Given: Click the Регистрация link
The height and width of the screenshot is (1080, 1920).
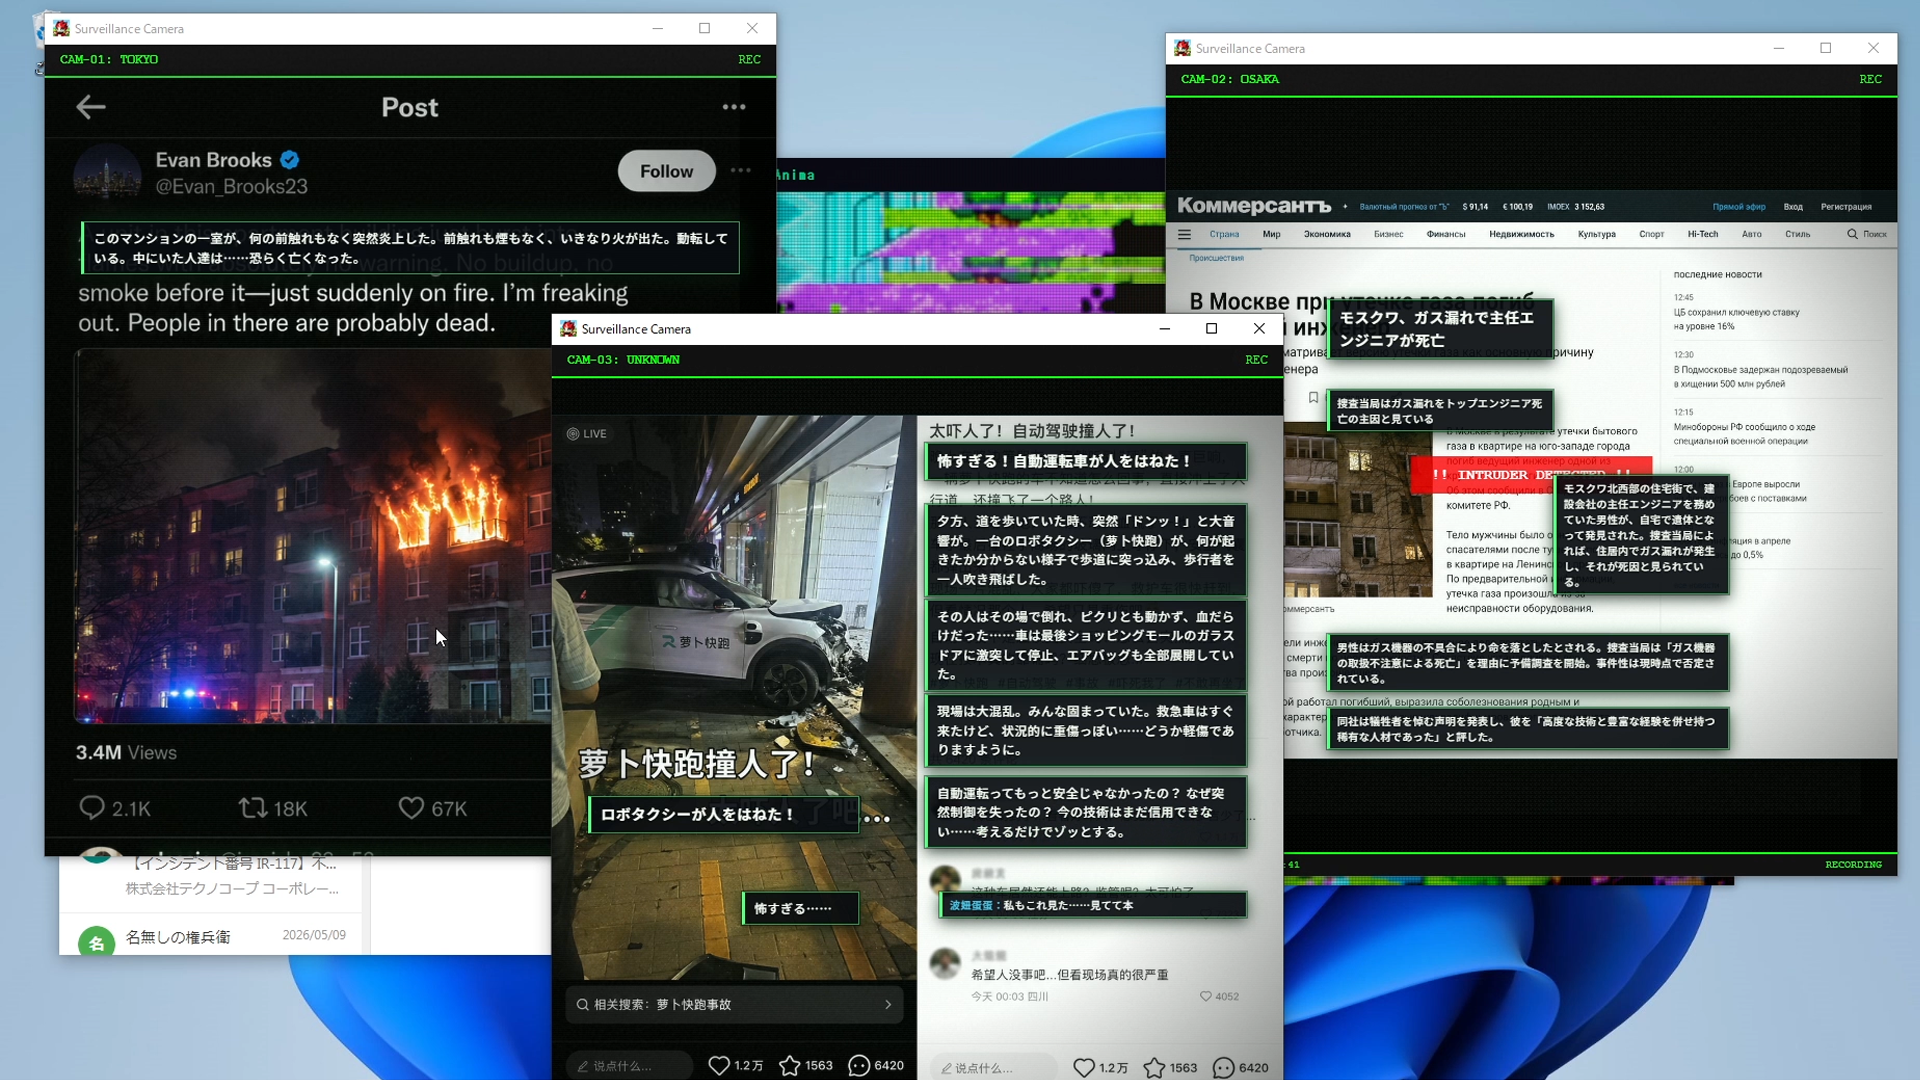Looking at the screenshot, I should 1846,207.
